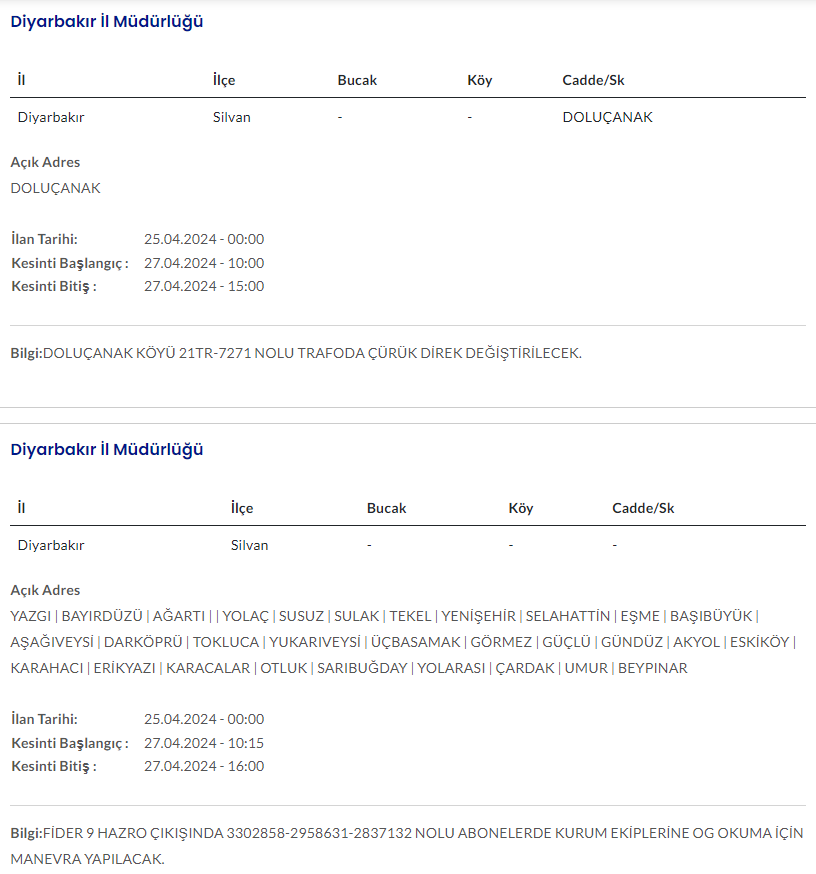Click the YENİŞEHİR neighborhood name
This screenshot has width=816, height=874.
tap(478, 616)
